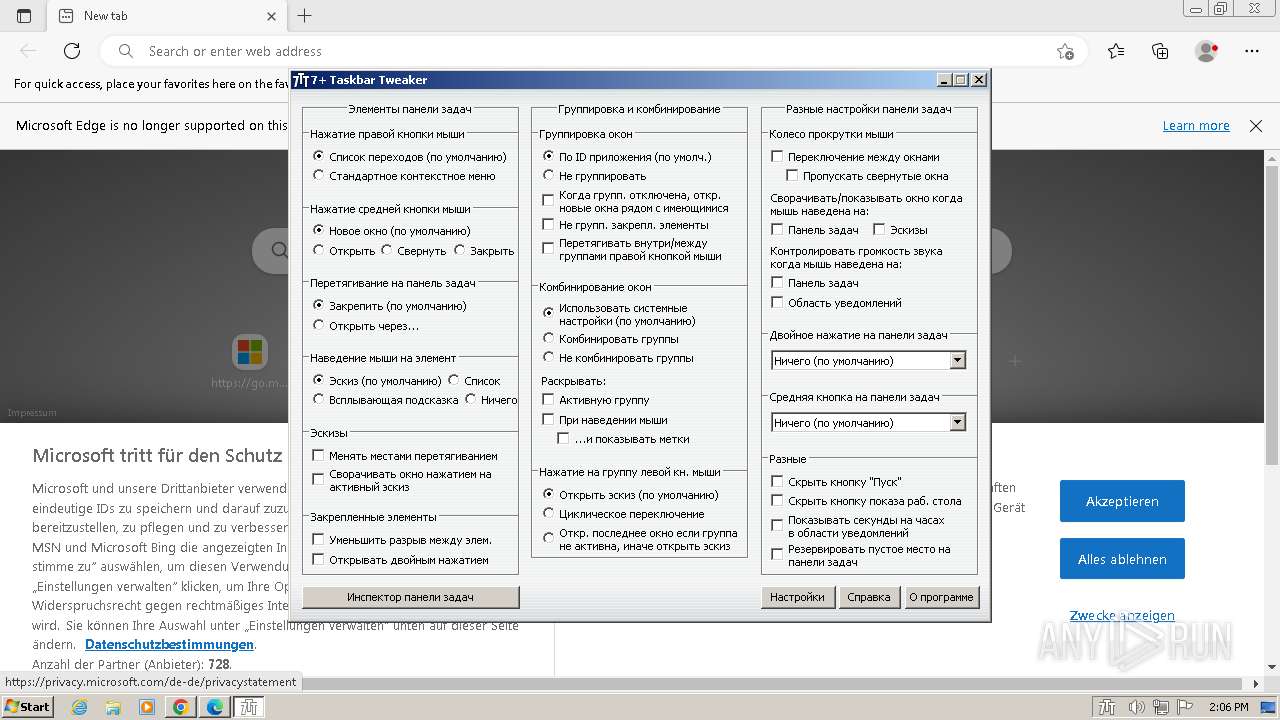The image size is (1280, 720).
Task: Click the taskbar clock showing 2:06 PM
Action: (x=1228, y=707)
